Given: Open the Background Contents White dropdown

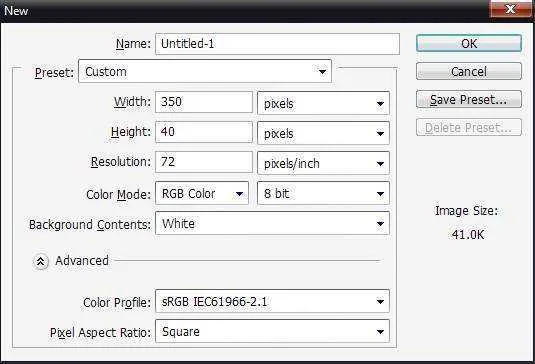Looking at the screenshot, I should coord(272,223).
